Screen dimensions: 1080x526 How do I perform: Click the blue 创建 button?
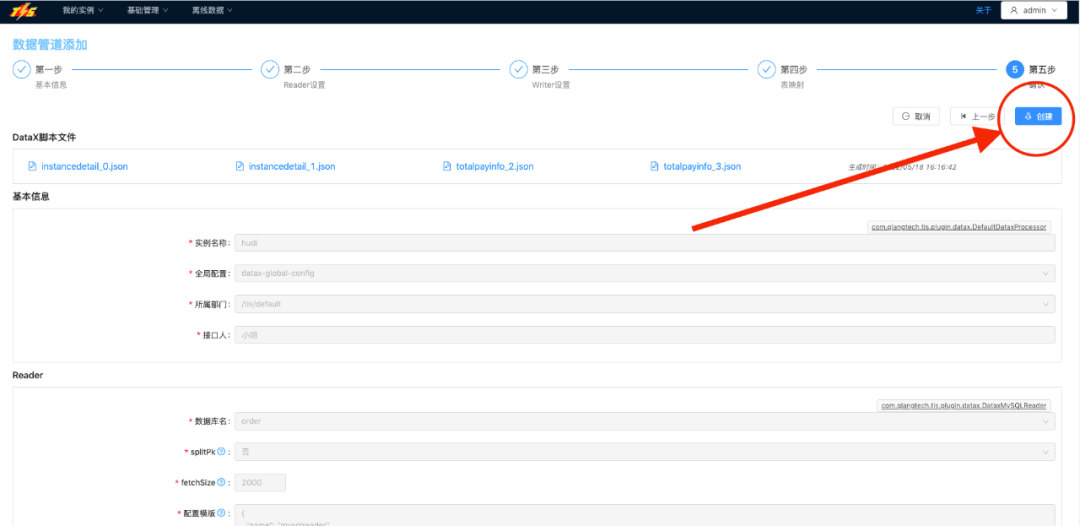[1038, 116]
